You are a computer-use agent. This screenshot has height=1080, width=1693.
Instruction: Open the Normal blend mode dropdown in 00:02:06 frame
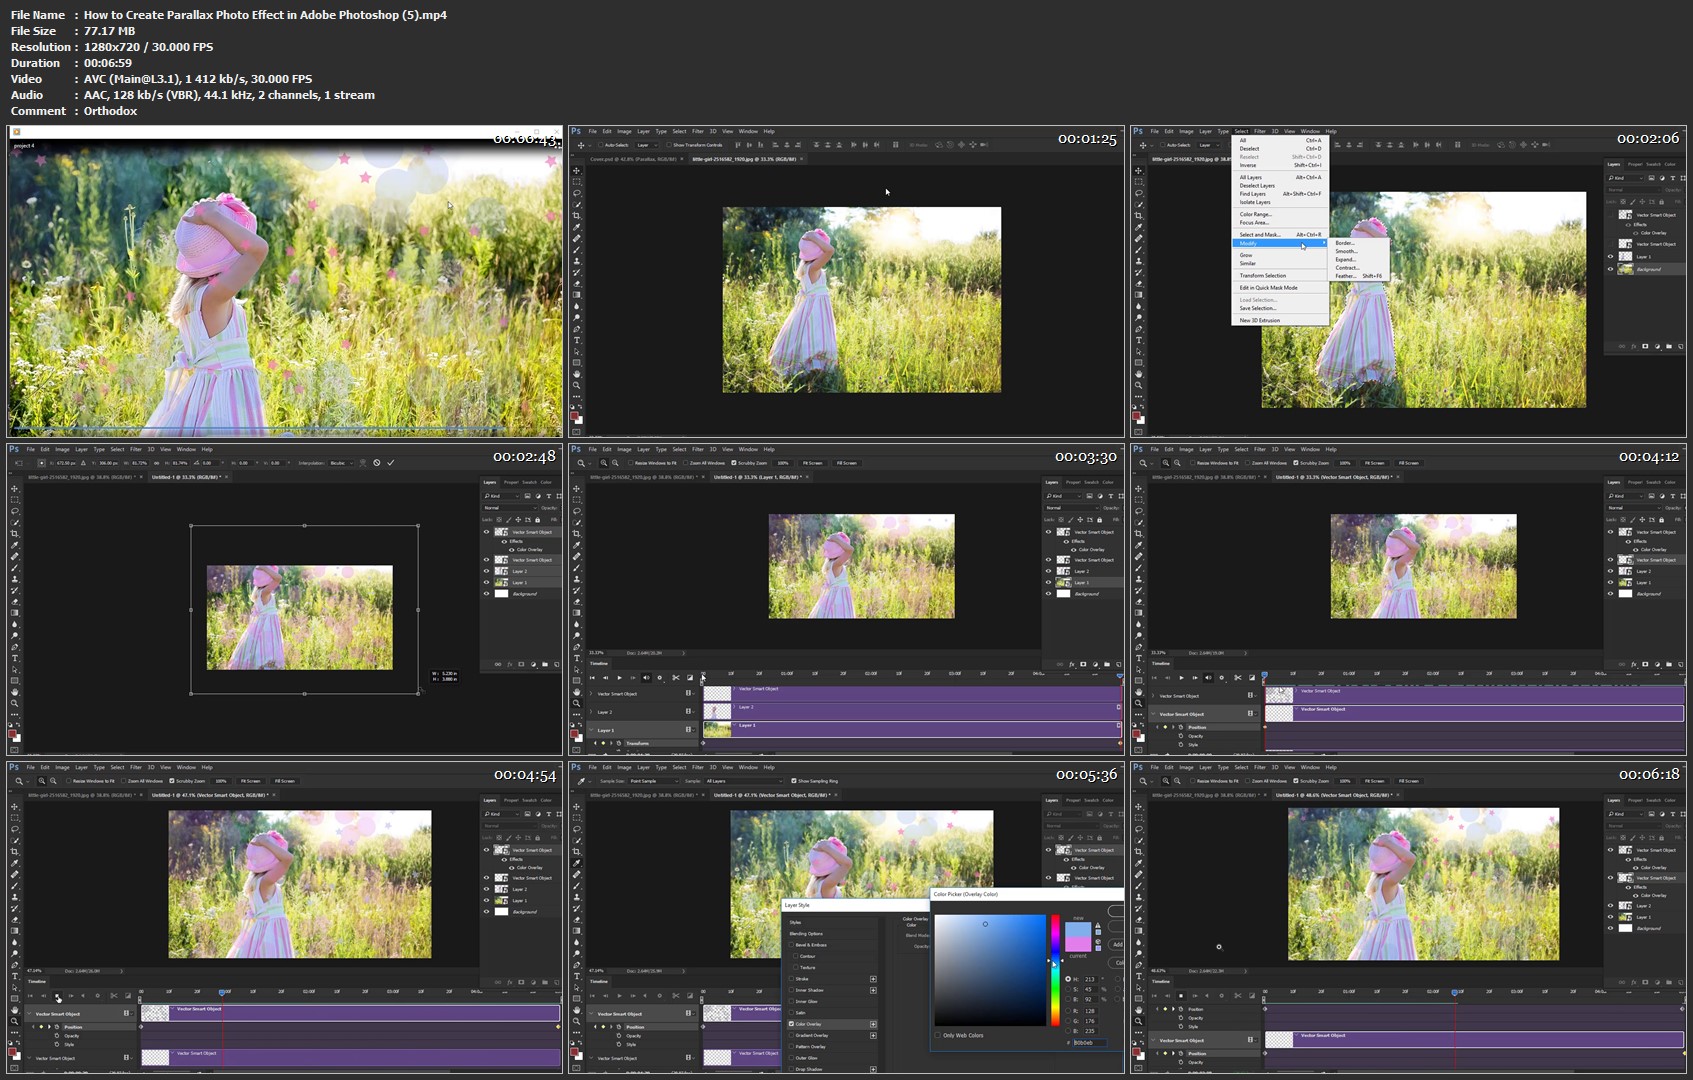coord(1634,190)
